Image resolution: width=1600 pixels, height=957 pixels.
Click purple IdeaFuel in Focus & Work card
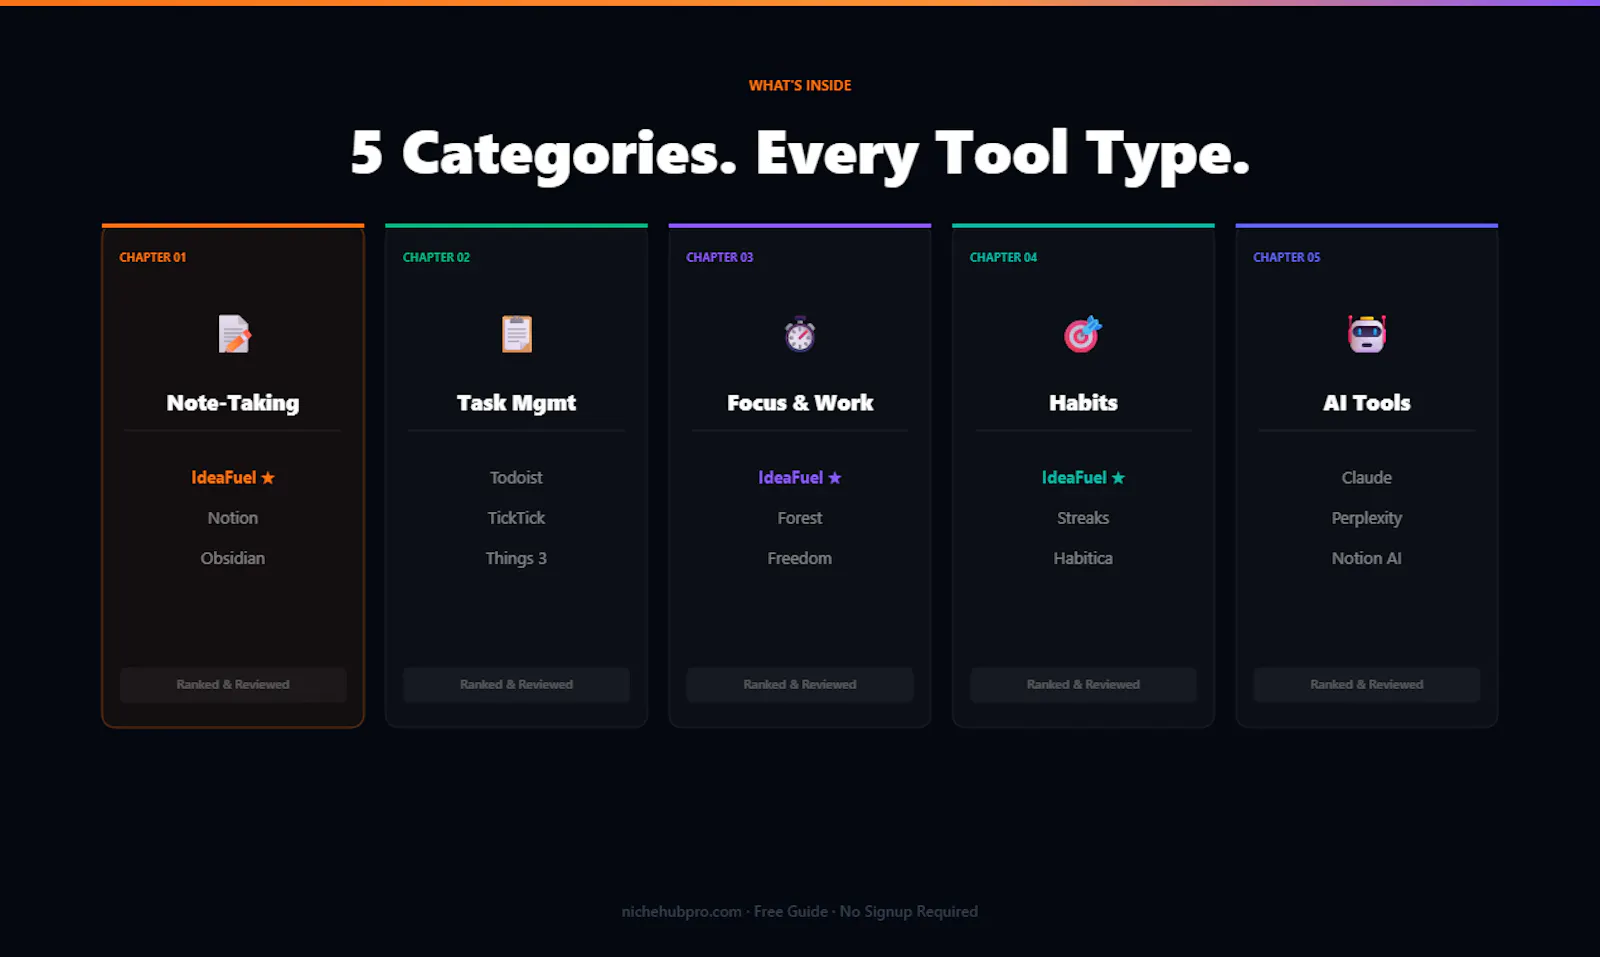pyautogui.click(x=800, y=478)
